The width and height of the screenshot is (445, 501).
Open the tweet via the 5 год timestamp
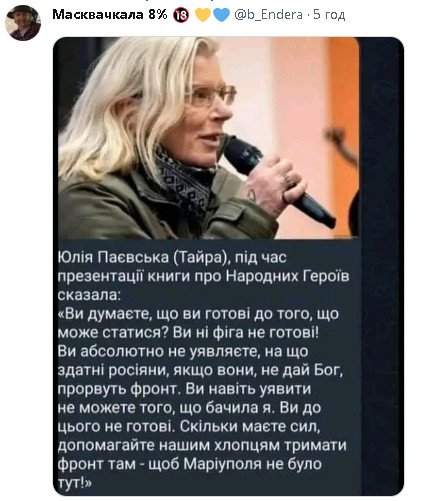329,15
